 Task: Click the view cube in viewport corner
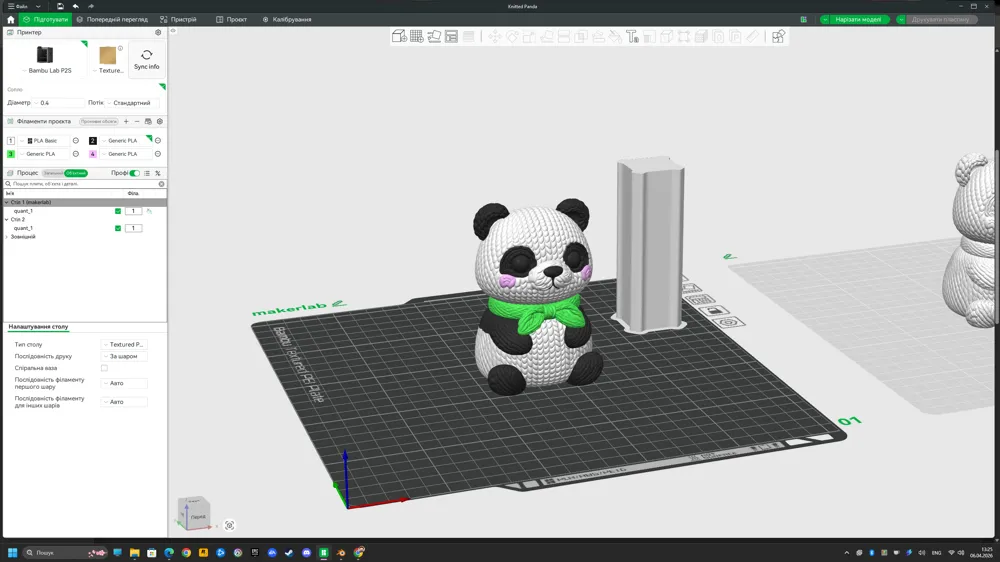tap(194, 513)
